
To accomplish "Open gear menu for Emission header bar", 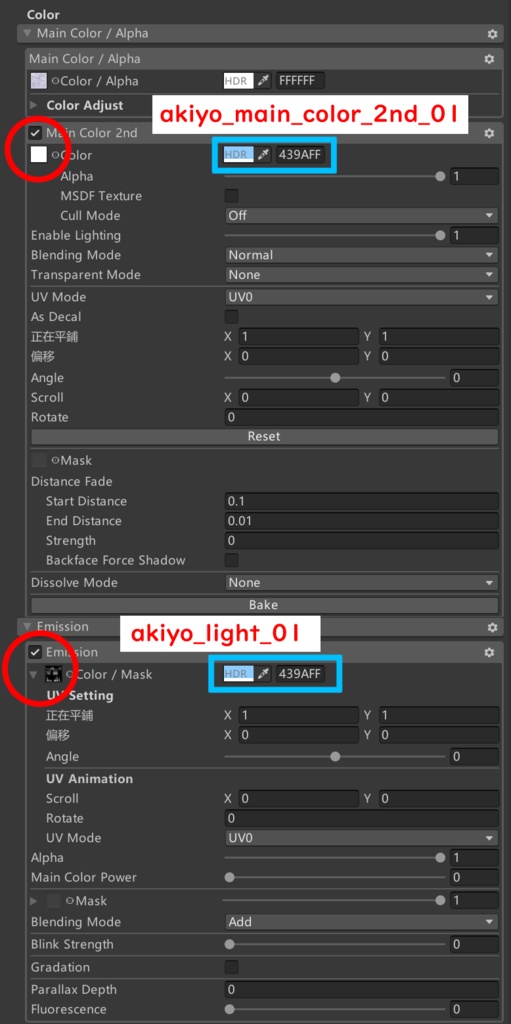I will click(x=492, y=627).
